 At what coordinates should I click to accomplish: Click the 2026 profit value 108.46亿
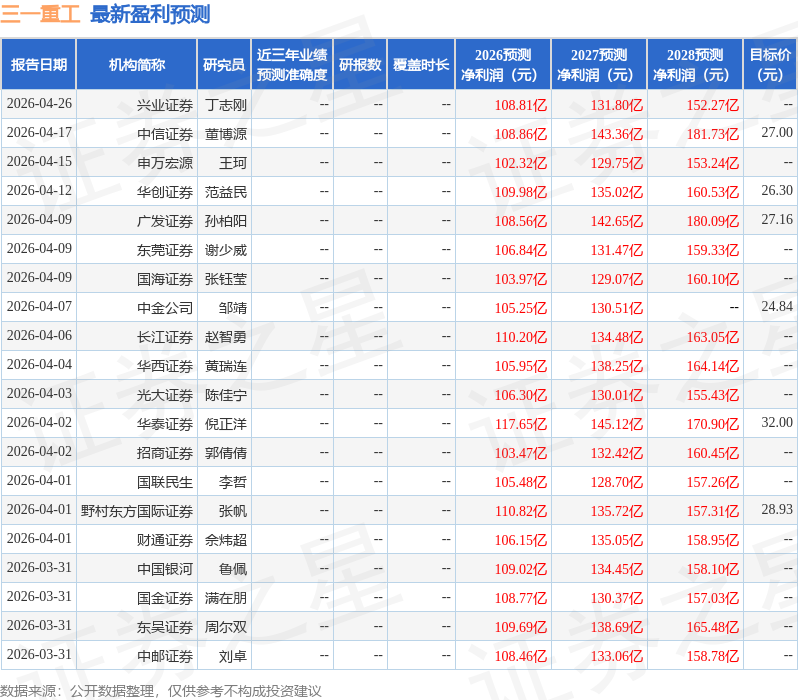pyautogui.click(x=521, y=657)
